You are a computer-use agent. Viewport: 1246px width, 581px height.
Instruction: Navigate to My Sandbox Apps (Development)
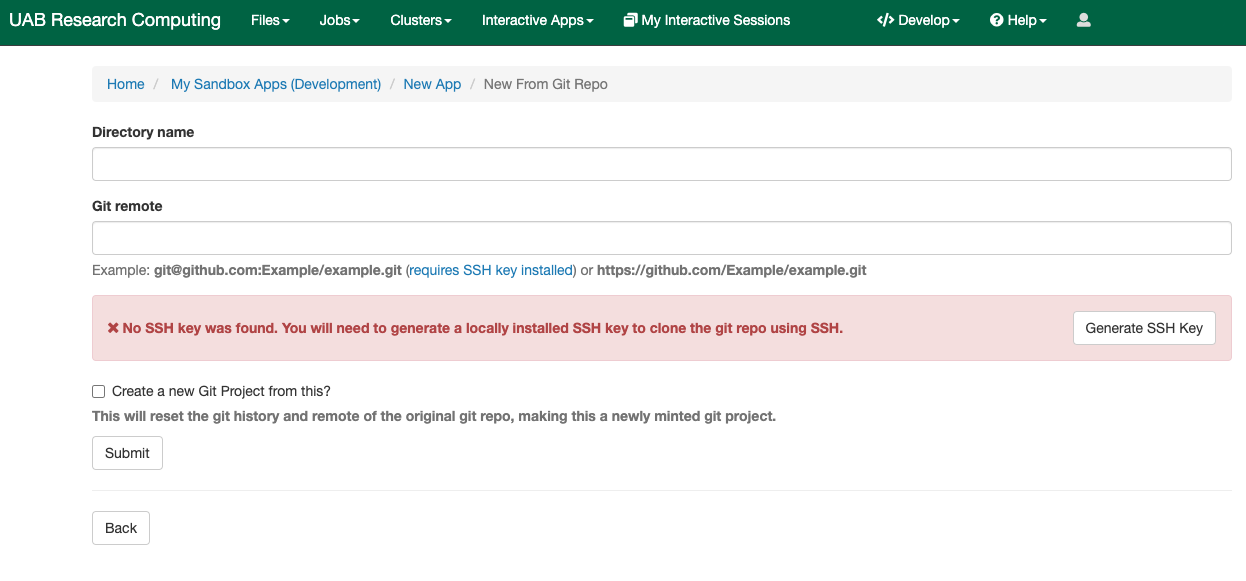pos(276,84)
